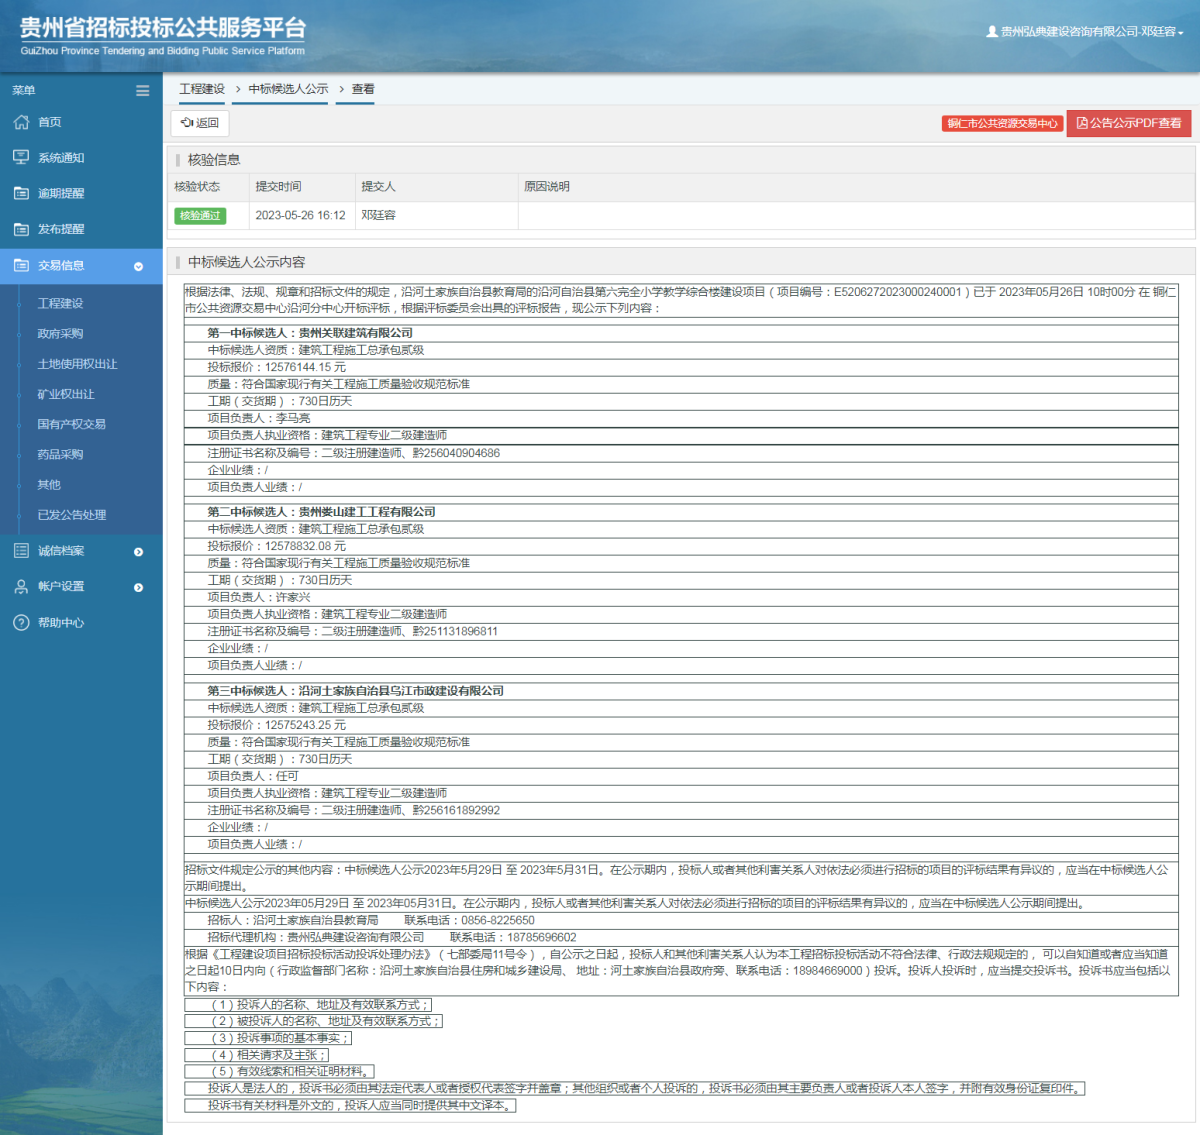Screen dimensions: 1200x1135
Task: Select 国有产权交易 submenu item
Action: 71,424
